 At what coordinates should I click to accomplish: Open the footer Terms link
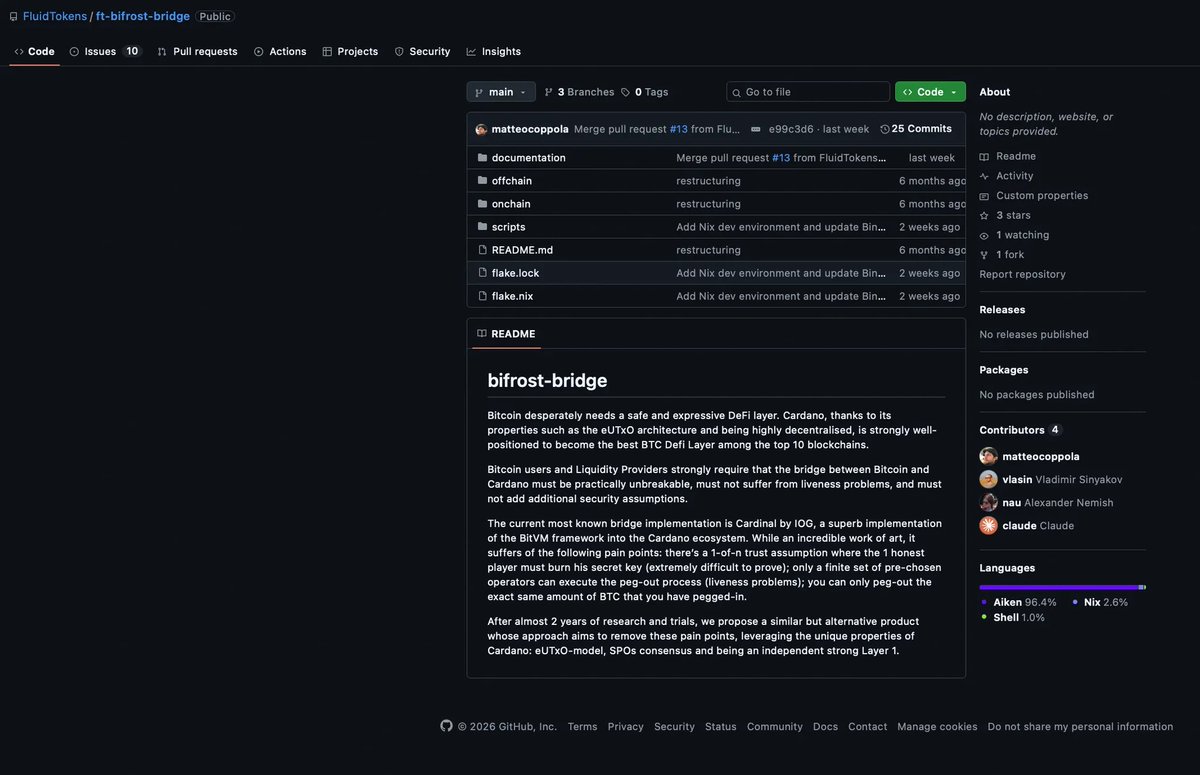click(x=582, y=727)
